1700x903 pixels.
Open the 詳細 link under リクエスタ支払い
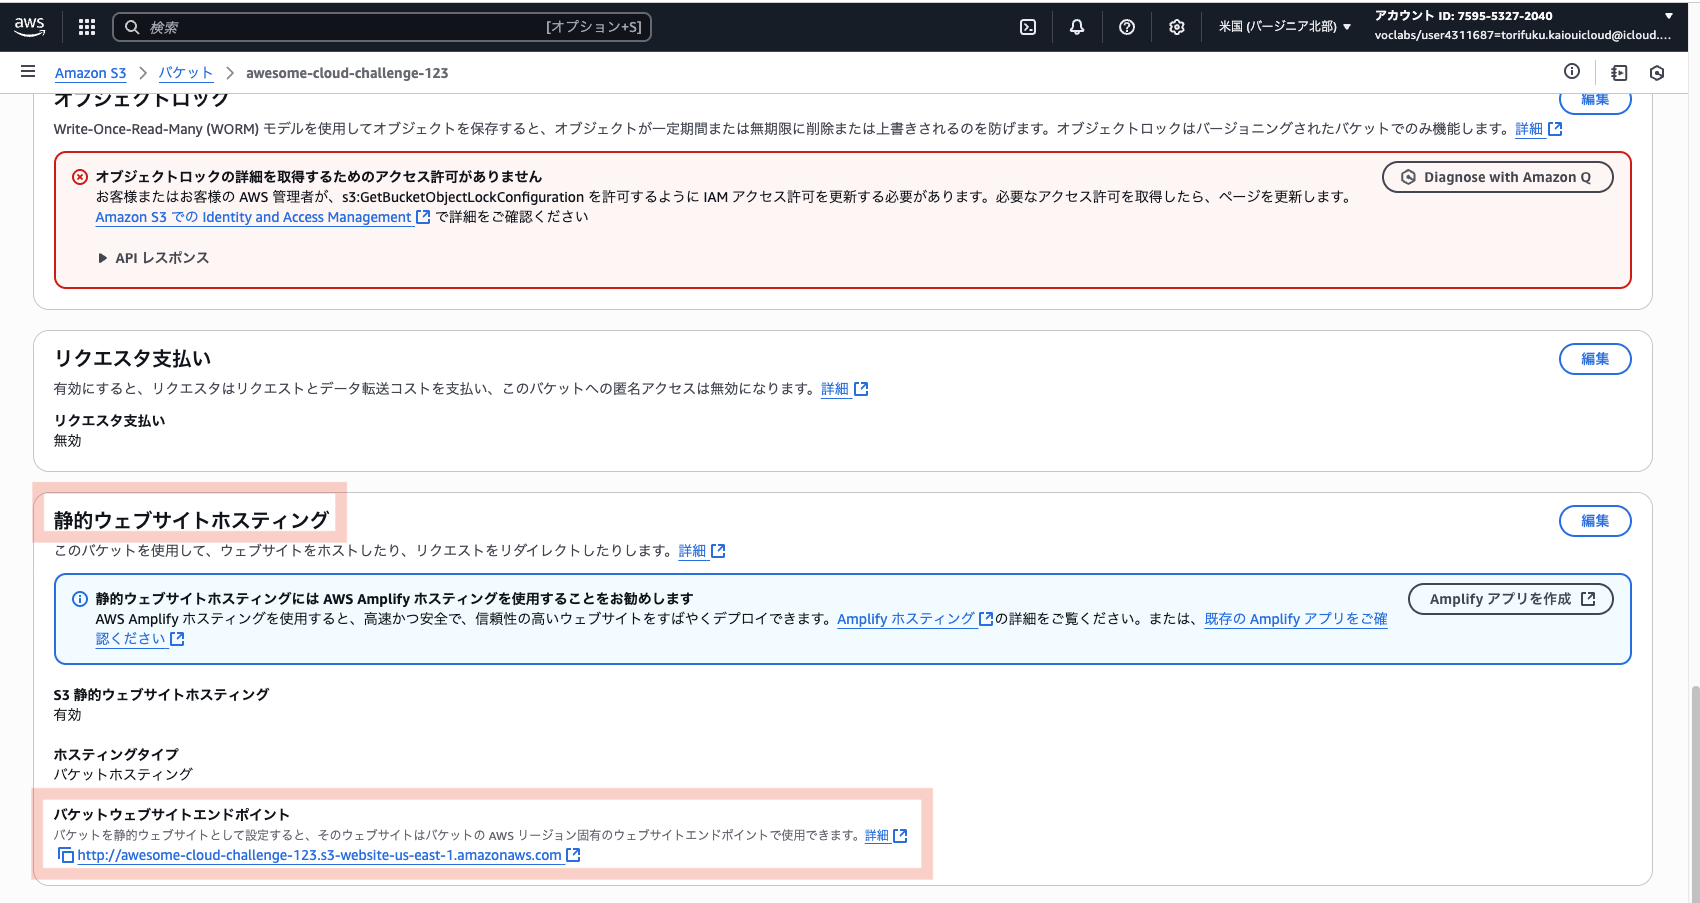844,389
